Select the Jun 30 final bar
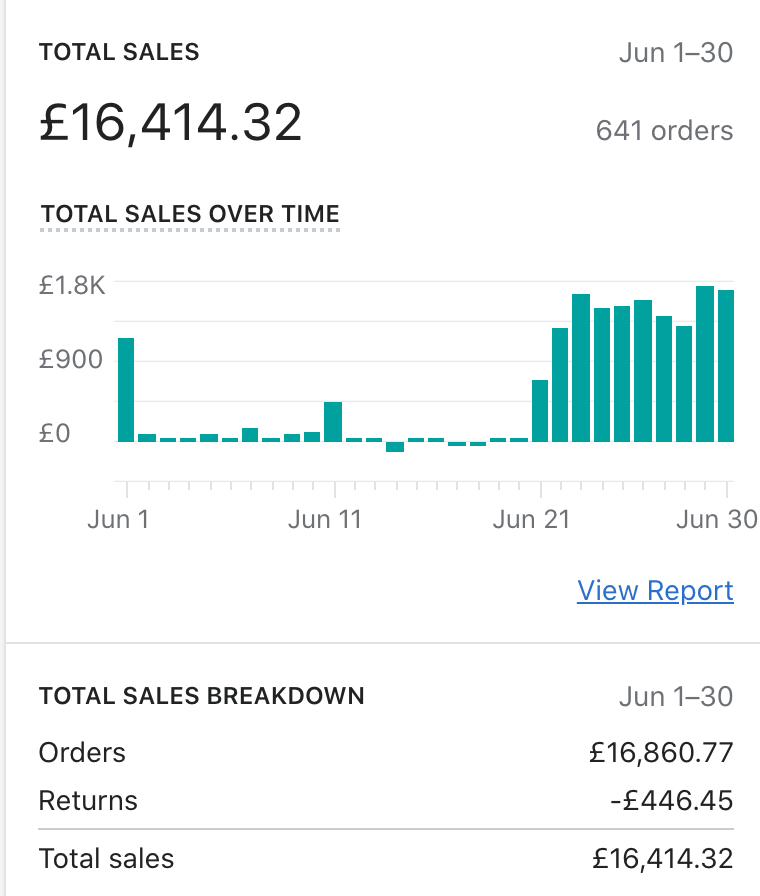Screen dimensions: 760x896 (726, 365)
